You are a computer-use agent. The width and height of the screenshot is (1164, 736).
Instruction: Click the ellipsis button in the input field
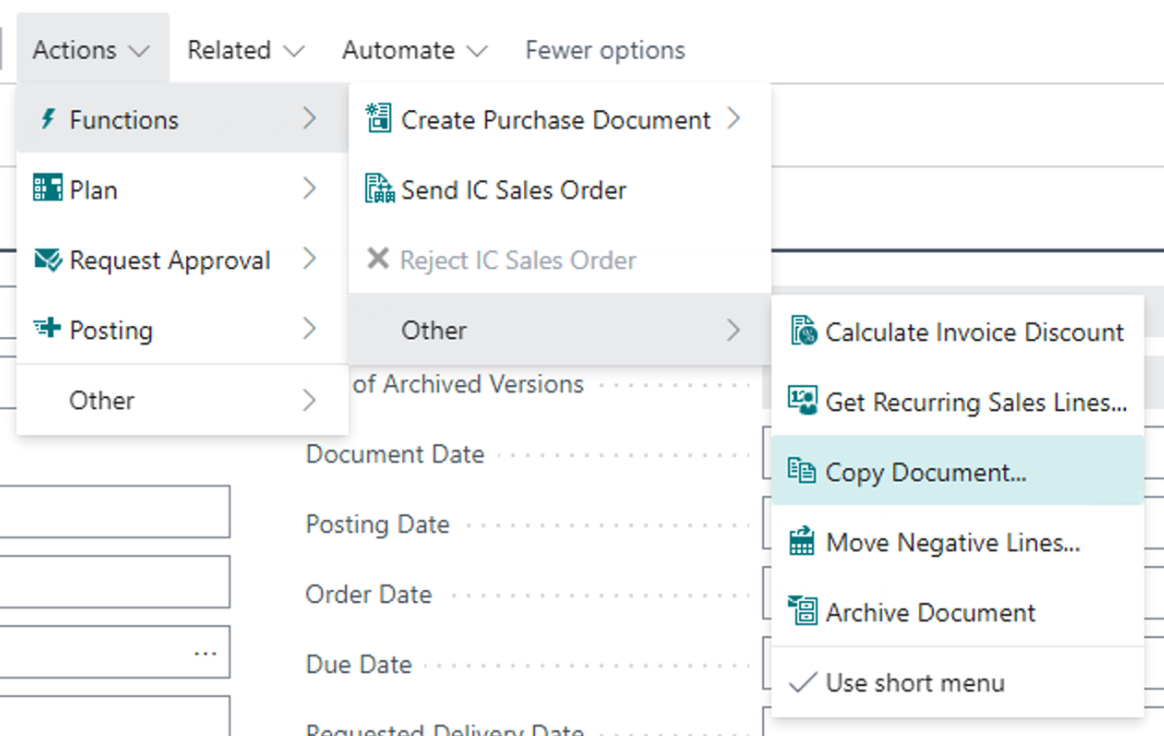click(x=205, y=653)
